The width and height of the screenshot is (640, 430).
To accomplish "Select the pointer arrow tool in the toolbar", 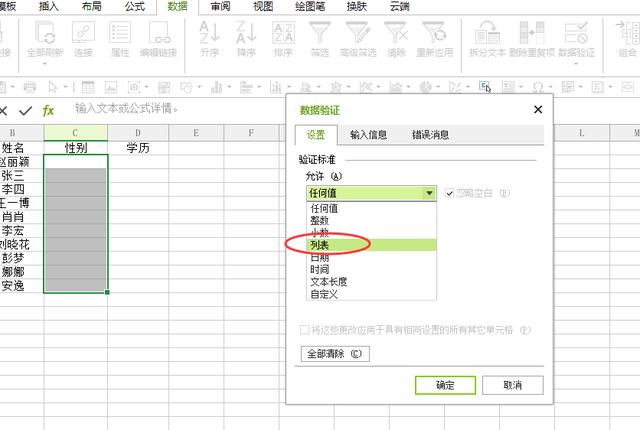I will click(x=53, y=87).
